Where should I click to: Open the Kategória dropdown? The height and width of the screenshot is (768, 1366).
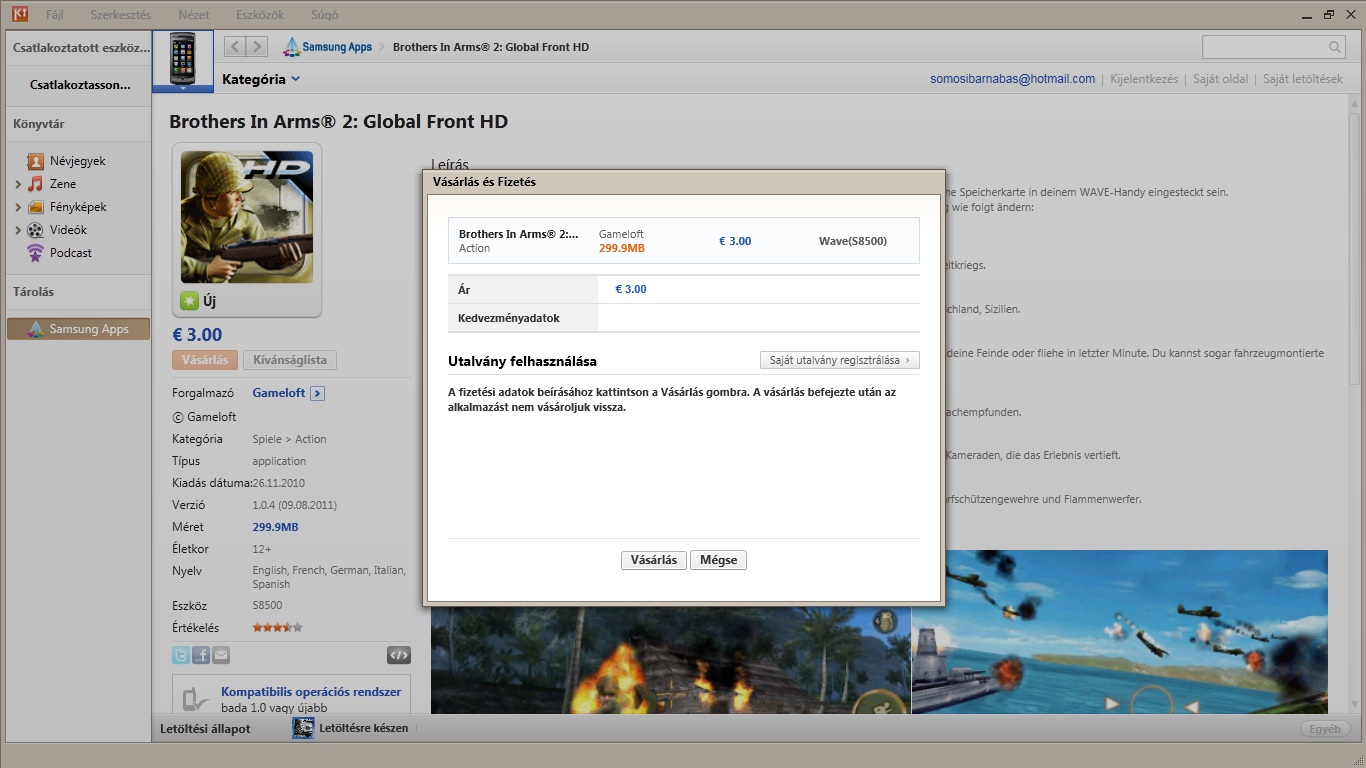click(x=261, y=79)
